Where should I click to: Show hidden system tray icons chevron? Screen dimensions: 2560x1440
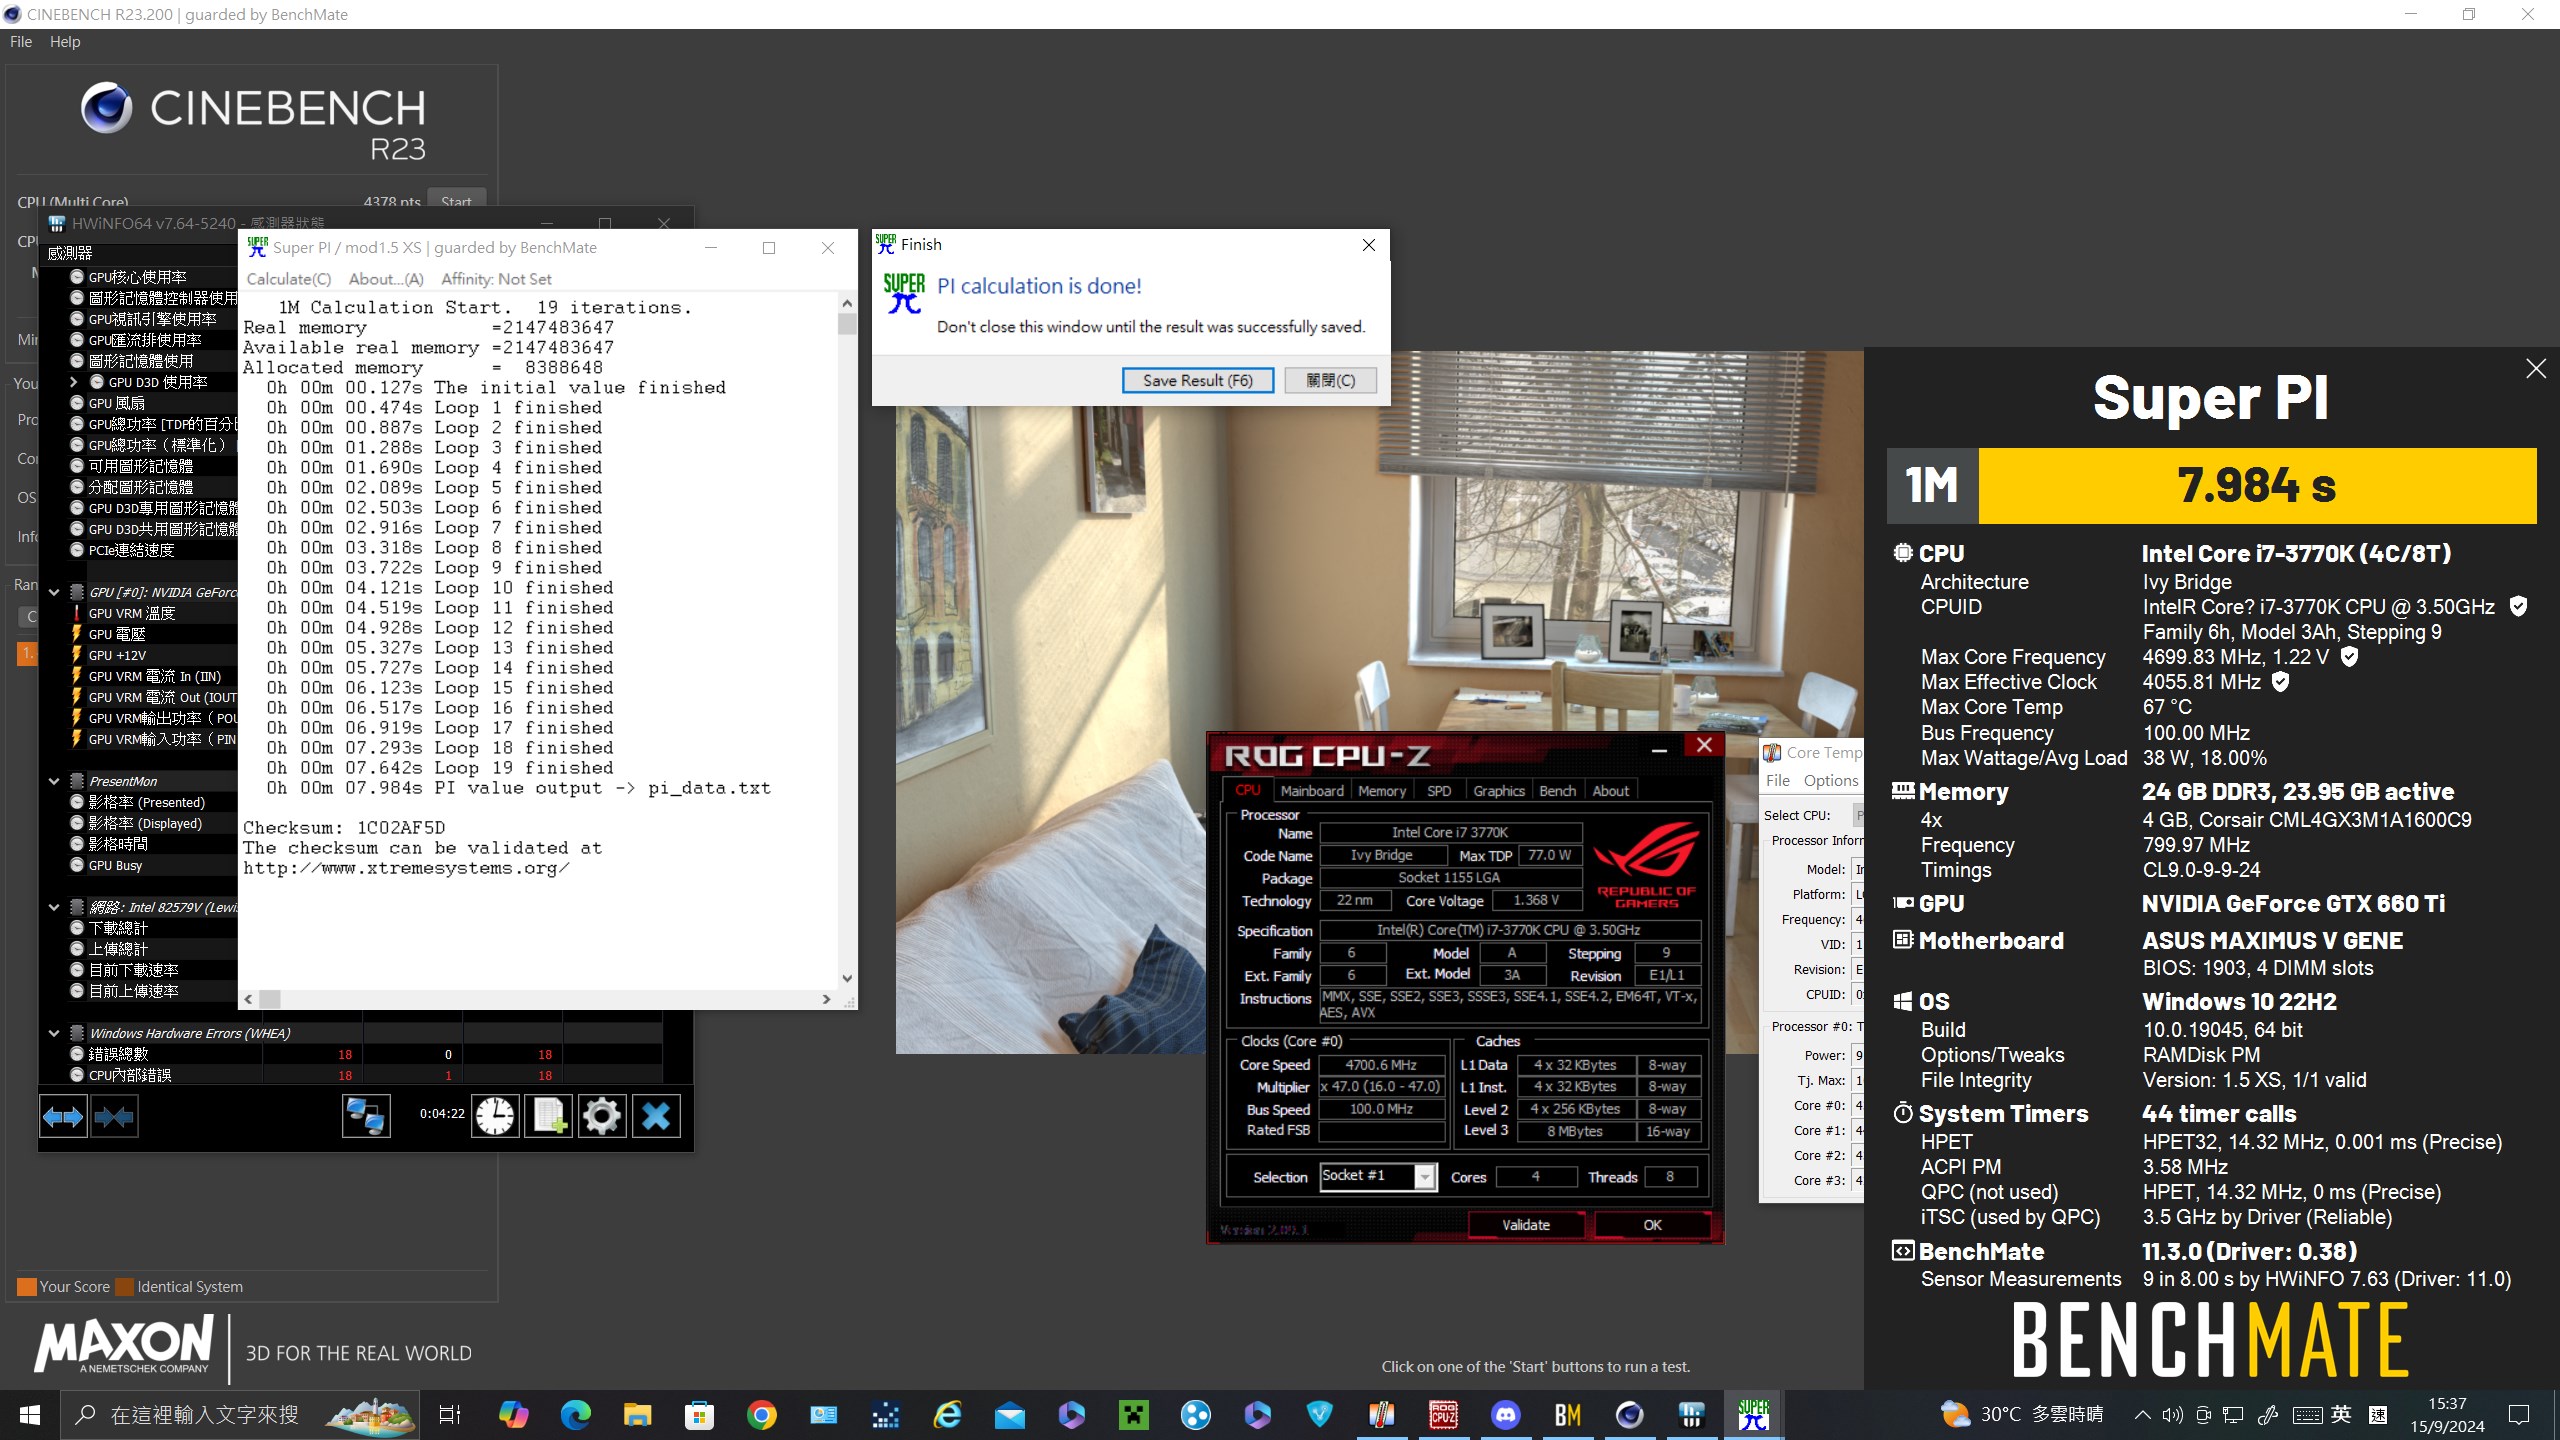point(2142,1415)
